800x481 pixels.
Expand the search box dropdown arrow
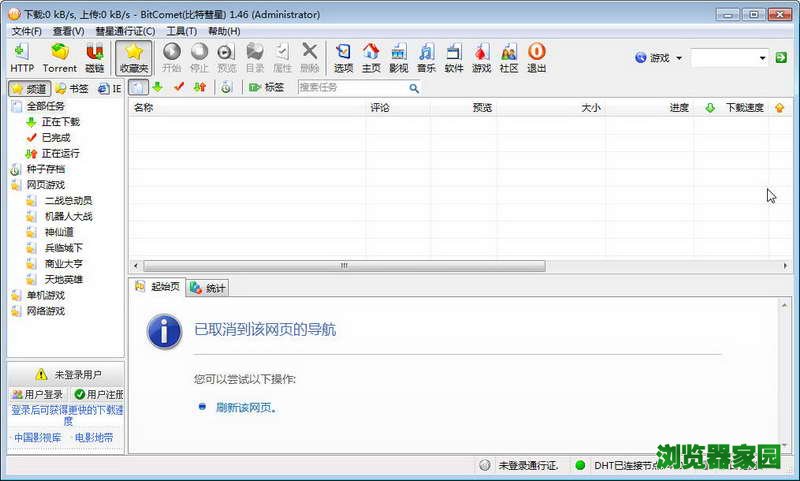click(x=762, y=58)
